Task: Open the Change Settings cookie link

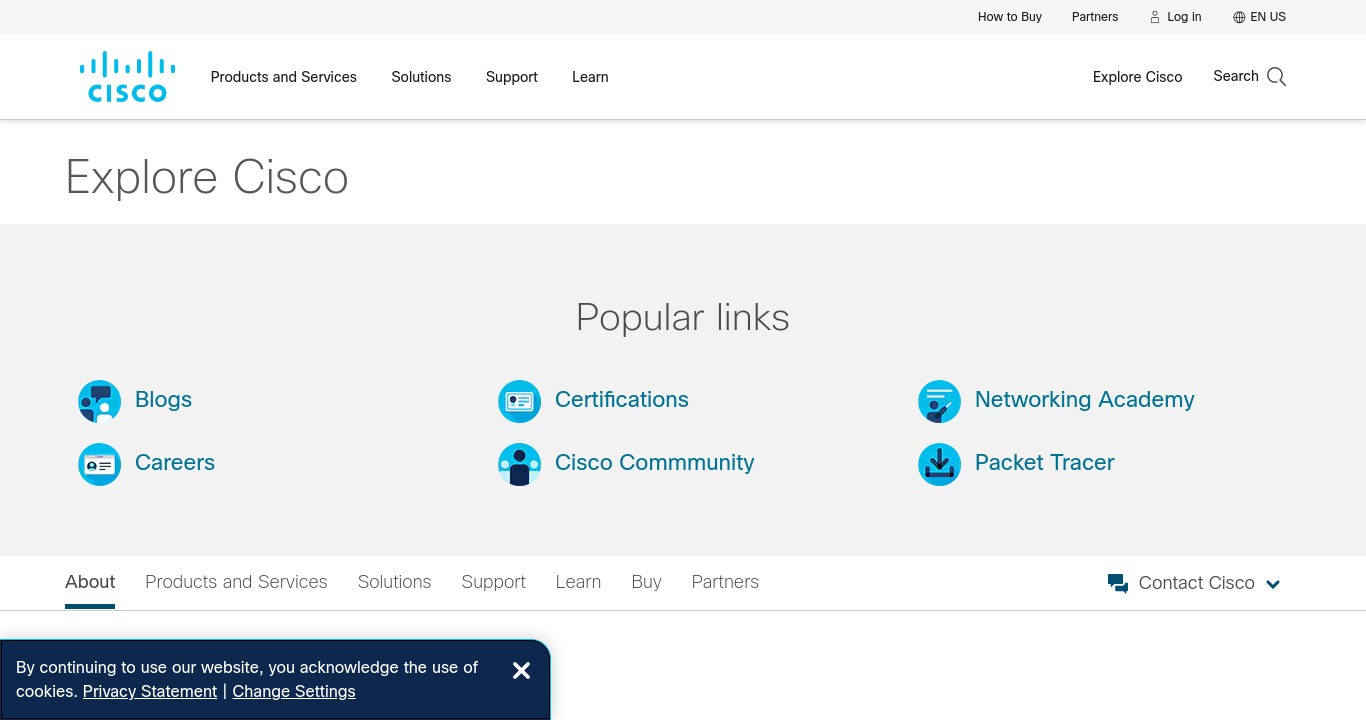Action: coord(294,692)
